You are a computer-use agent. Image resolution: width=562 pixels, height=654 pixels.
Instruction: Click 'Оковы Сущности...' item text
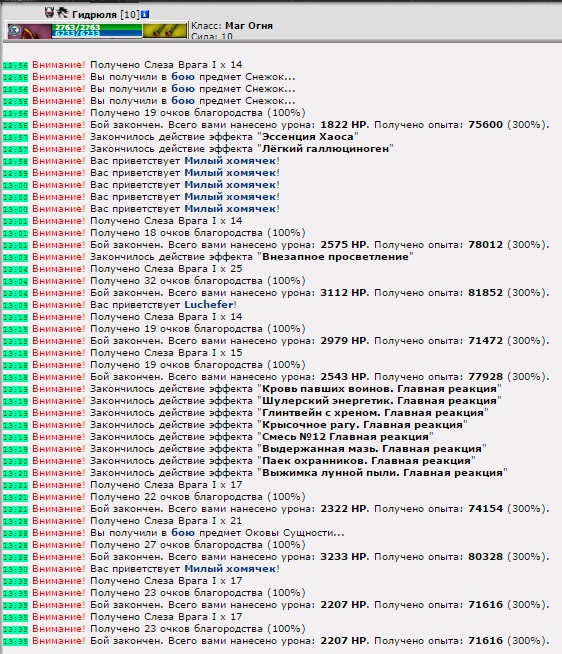tap(295, 533)
